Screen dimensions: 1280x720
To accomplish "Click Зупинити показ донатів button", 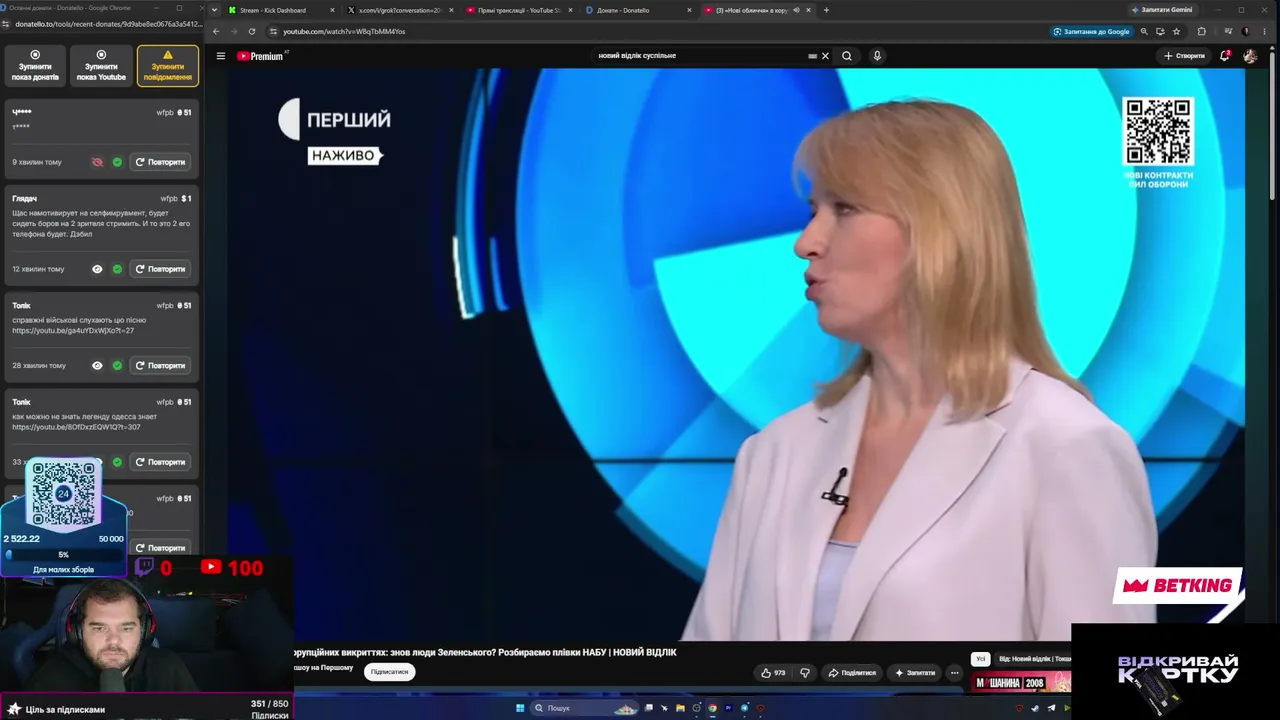I will (x=35, y=66).
